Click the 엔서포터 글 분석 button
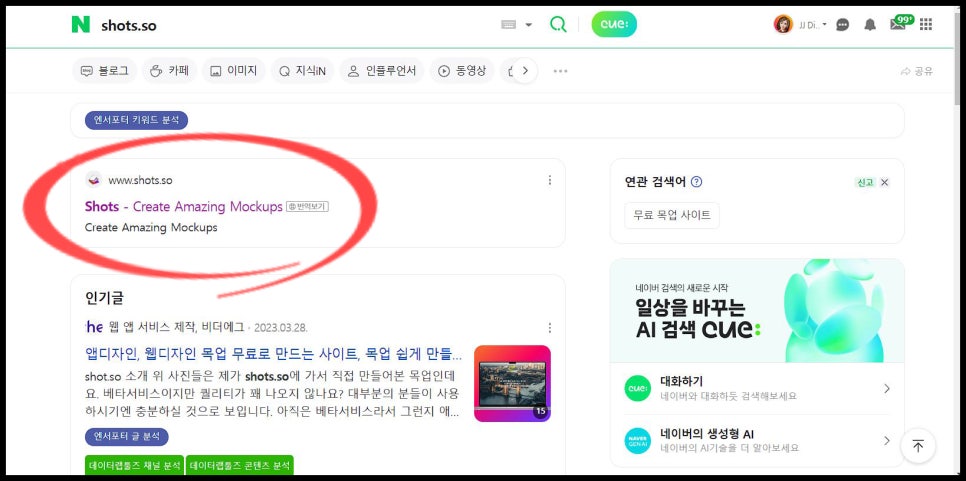966x481 pixels. 127,437
